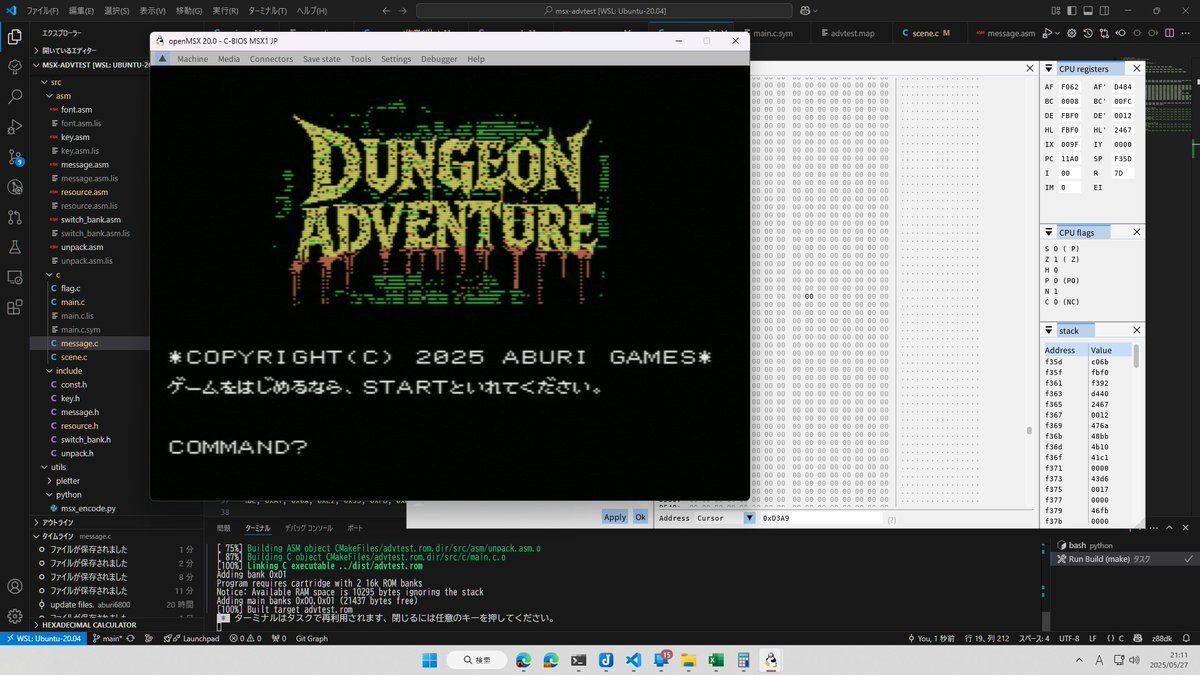Click the Ok button in memory viewer

tap(640, 517)
